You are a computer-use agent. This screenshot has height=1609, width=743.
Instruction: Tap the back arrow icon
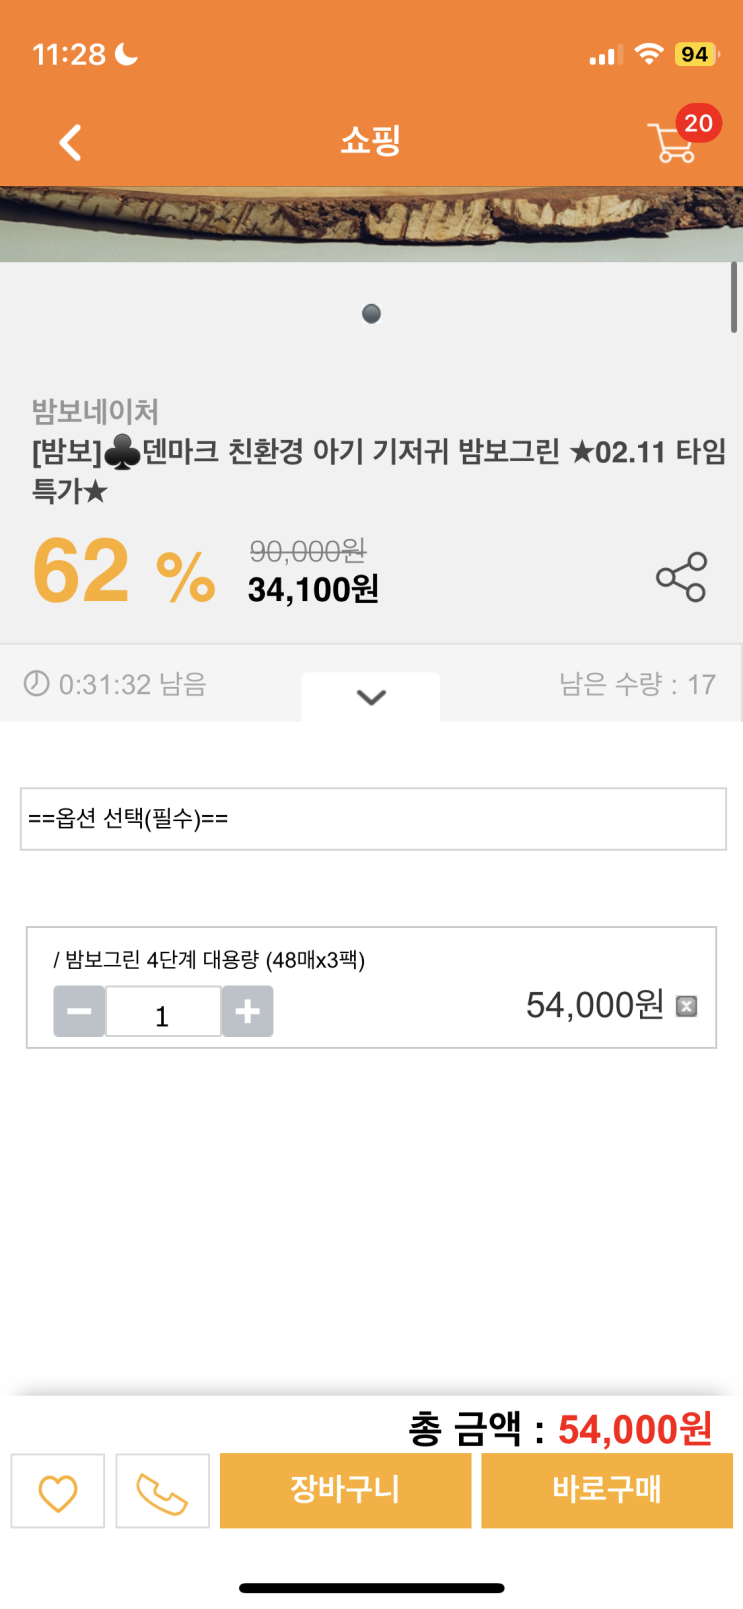tap(70, 142)
